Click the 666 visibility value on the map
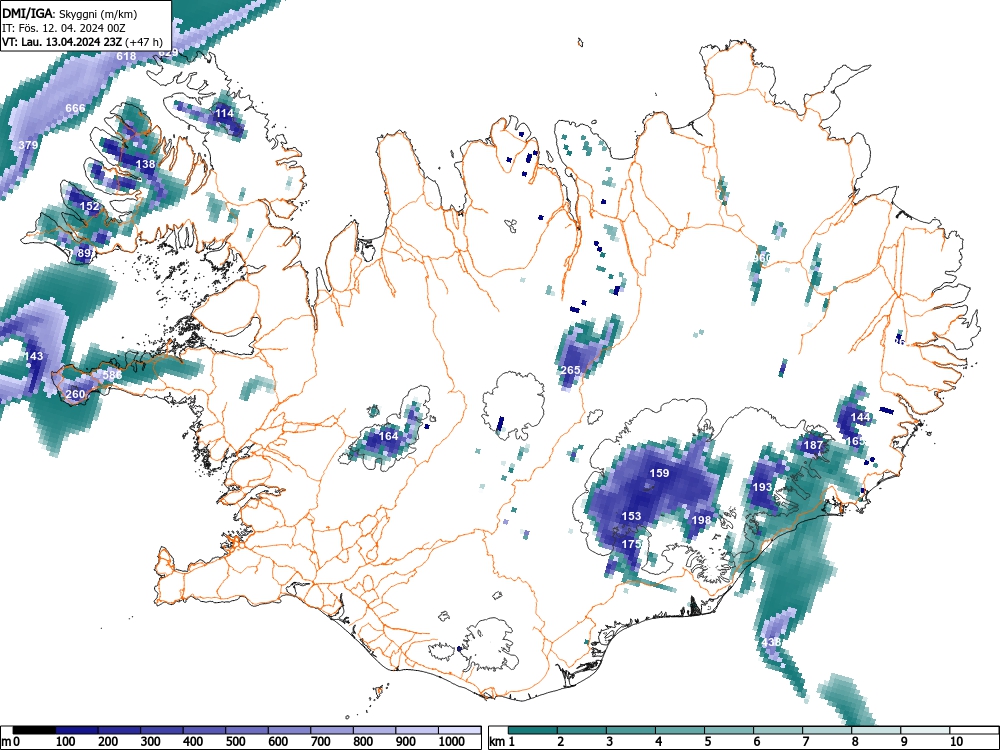Viewport: 1000px width, 750px height. 75,108
